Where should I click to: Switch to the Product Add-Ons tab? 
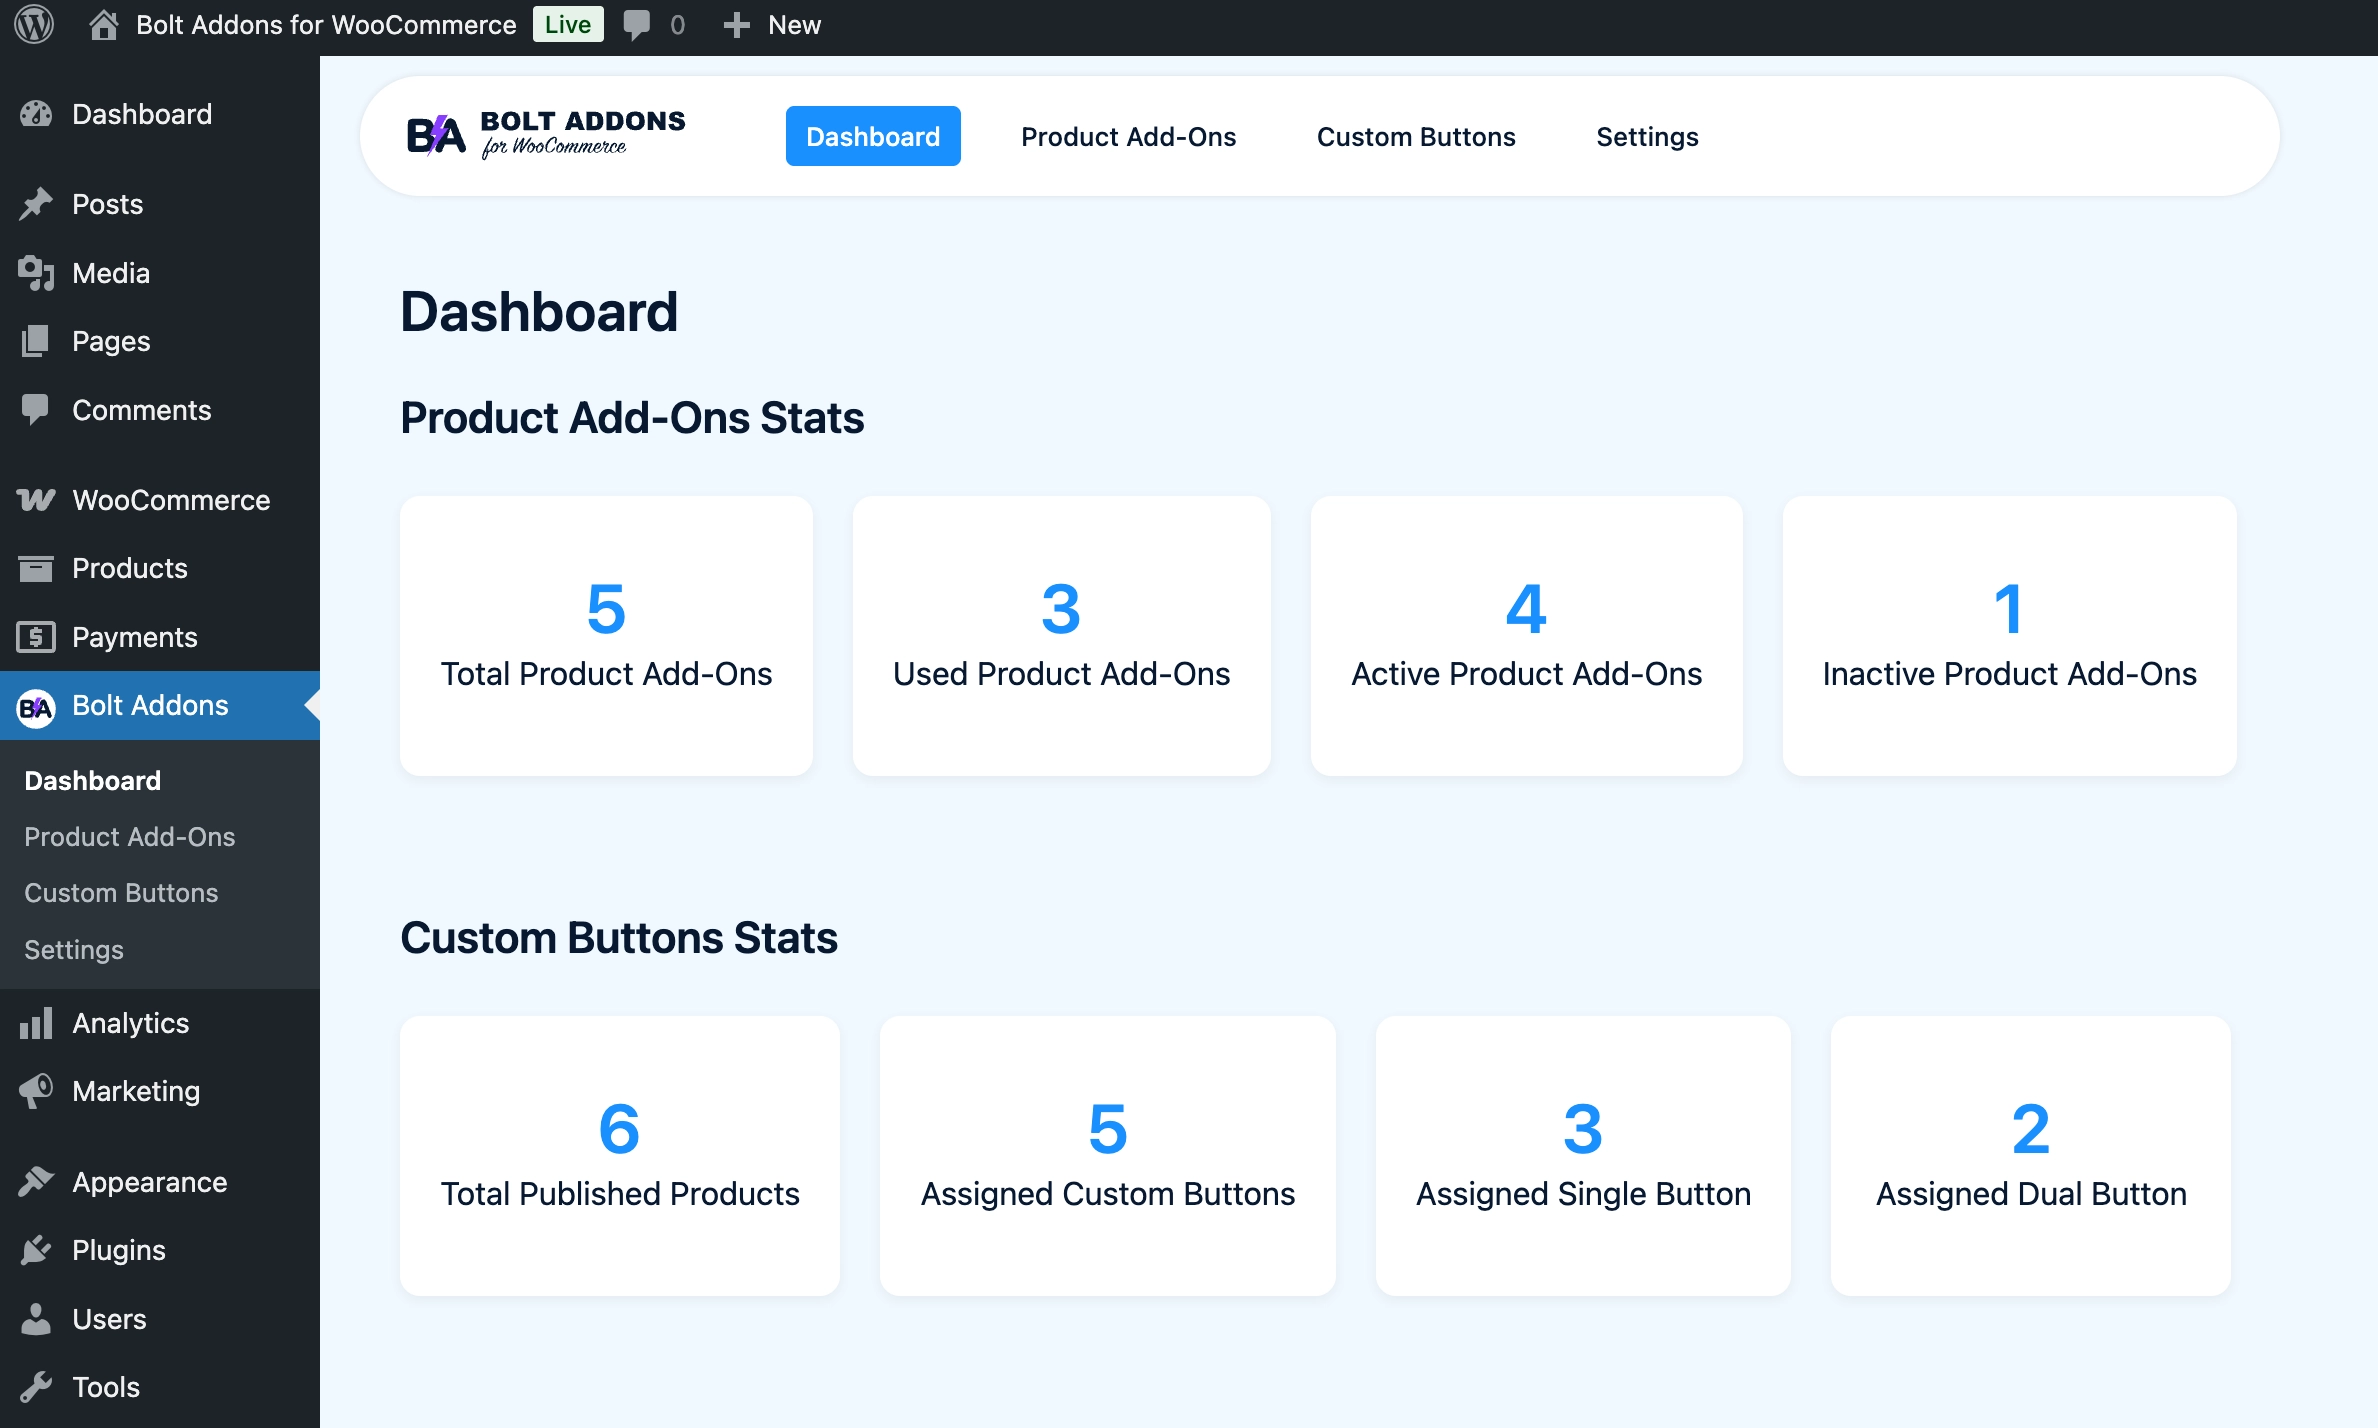click(x=1128, y=137)
